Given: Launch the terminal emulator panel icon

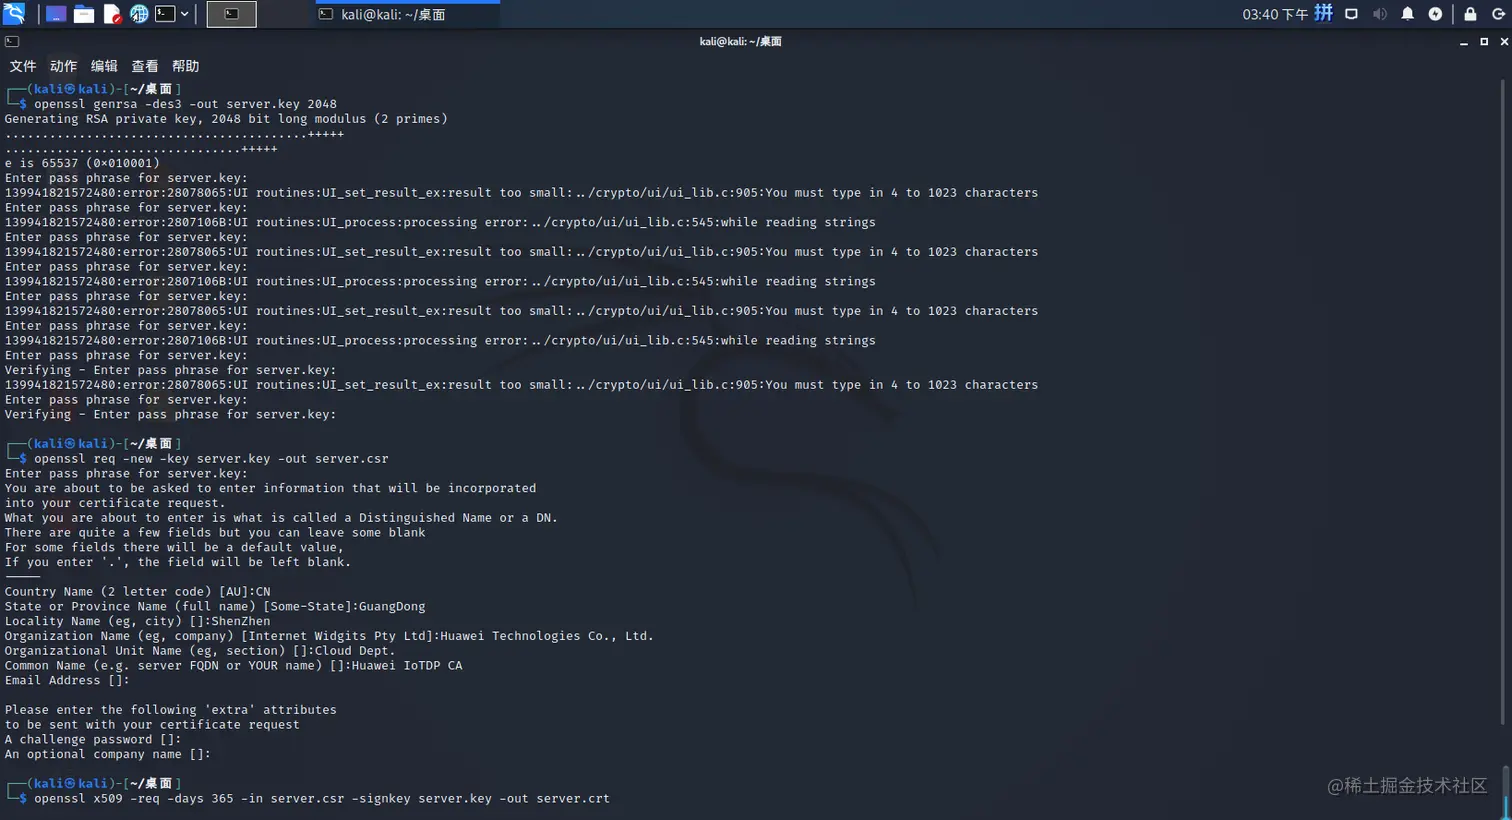Looking at the screenshot, I should pos(165,14).
